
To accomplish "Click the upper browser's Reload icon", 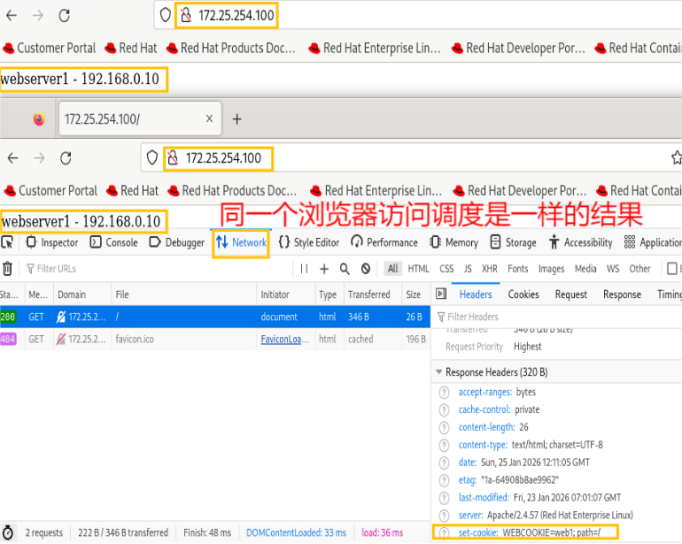I will point(64,16).
